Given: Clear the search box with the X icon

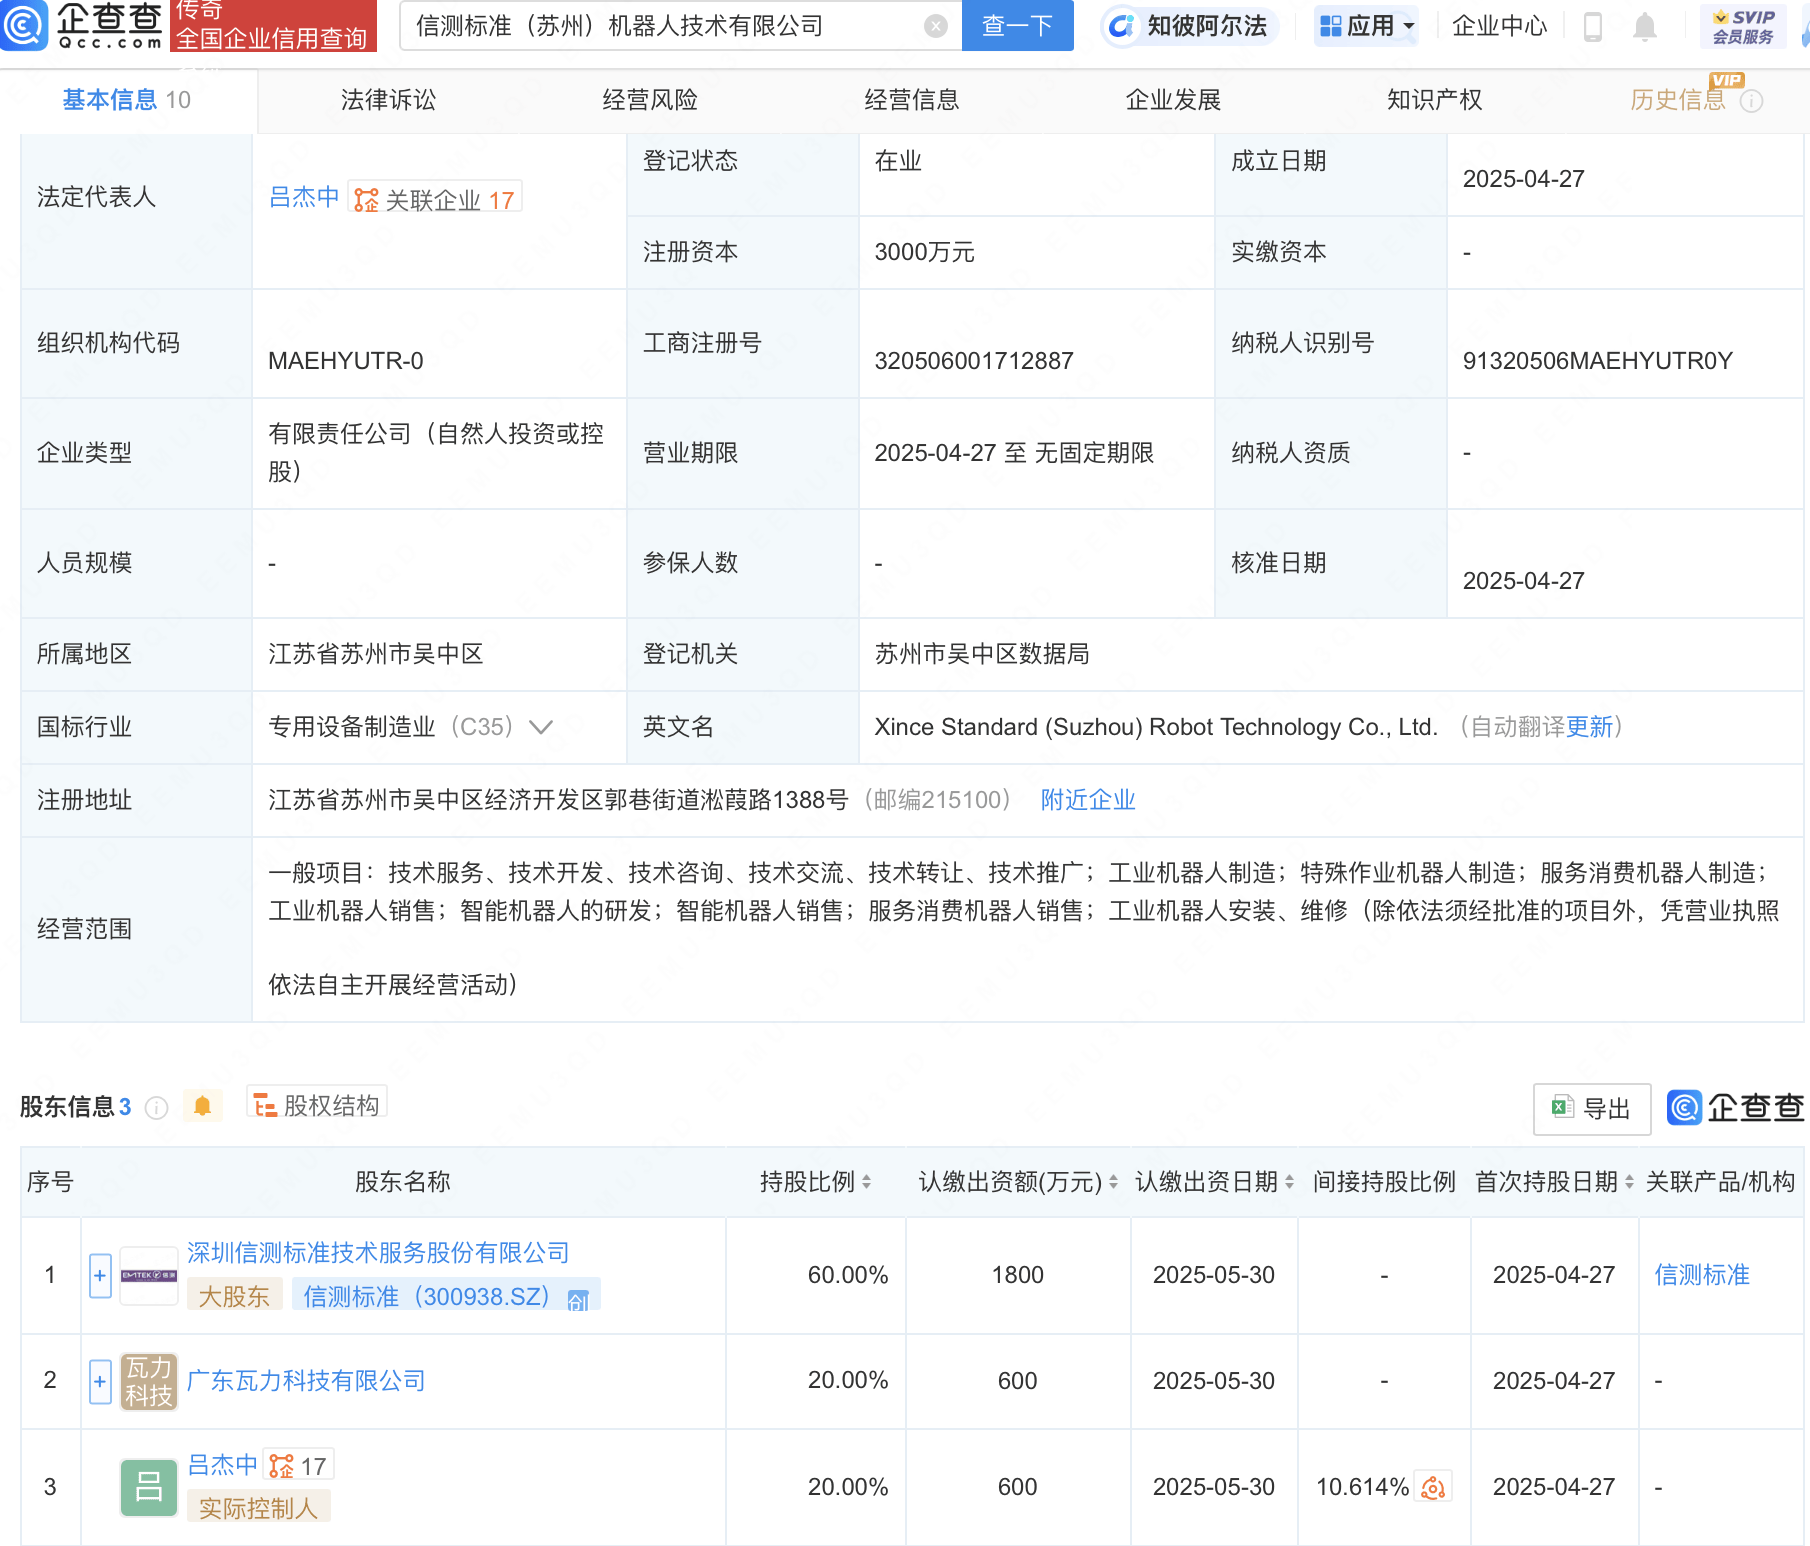Looking at the screenshot, I should coord(935,26).
